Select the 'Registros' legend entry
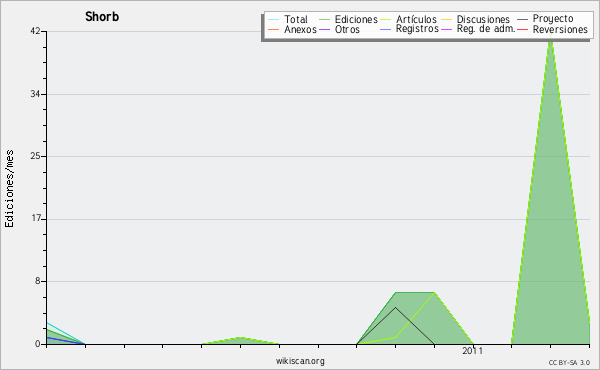600x370 pixels. 417,29
